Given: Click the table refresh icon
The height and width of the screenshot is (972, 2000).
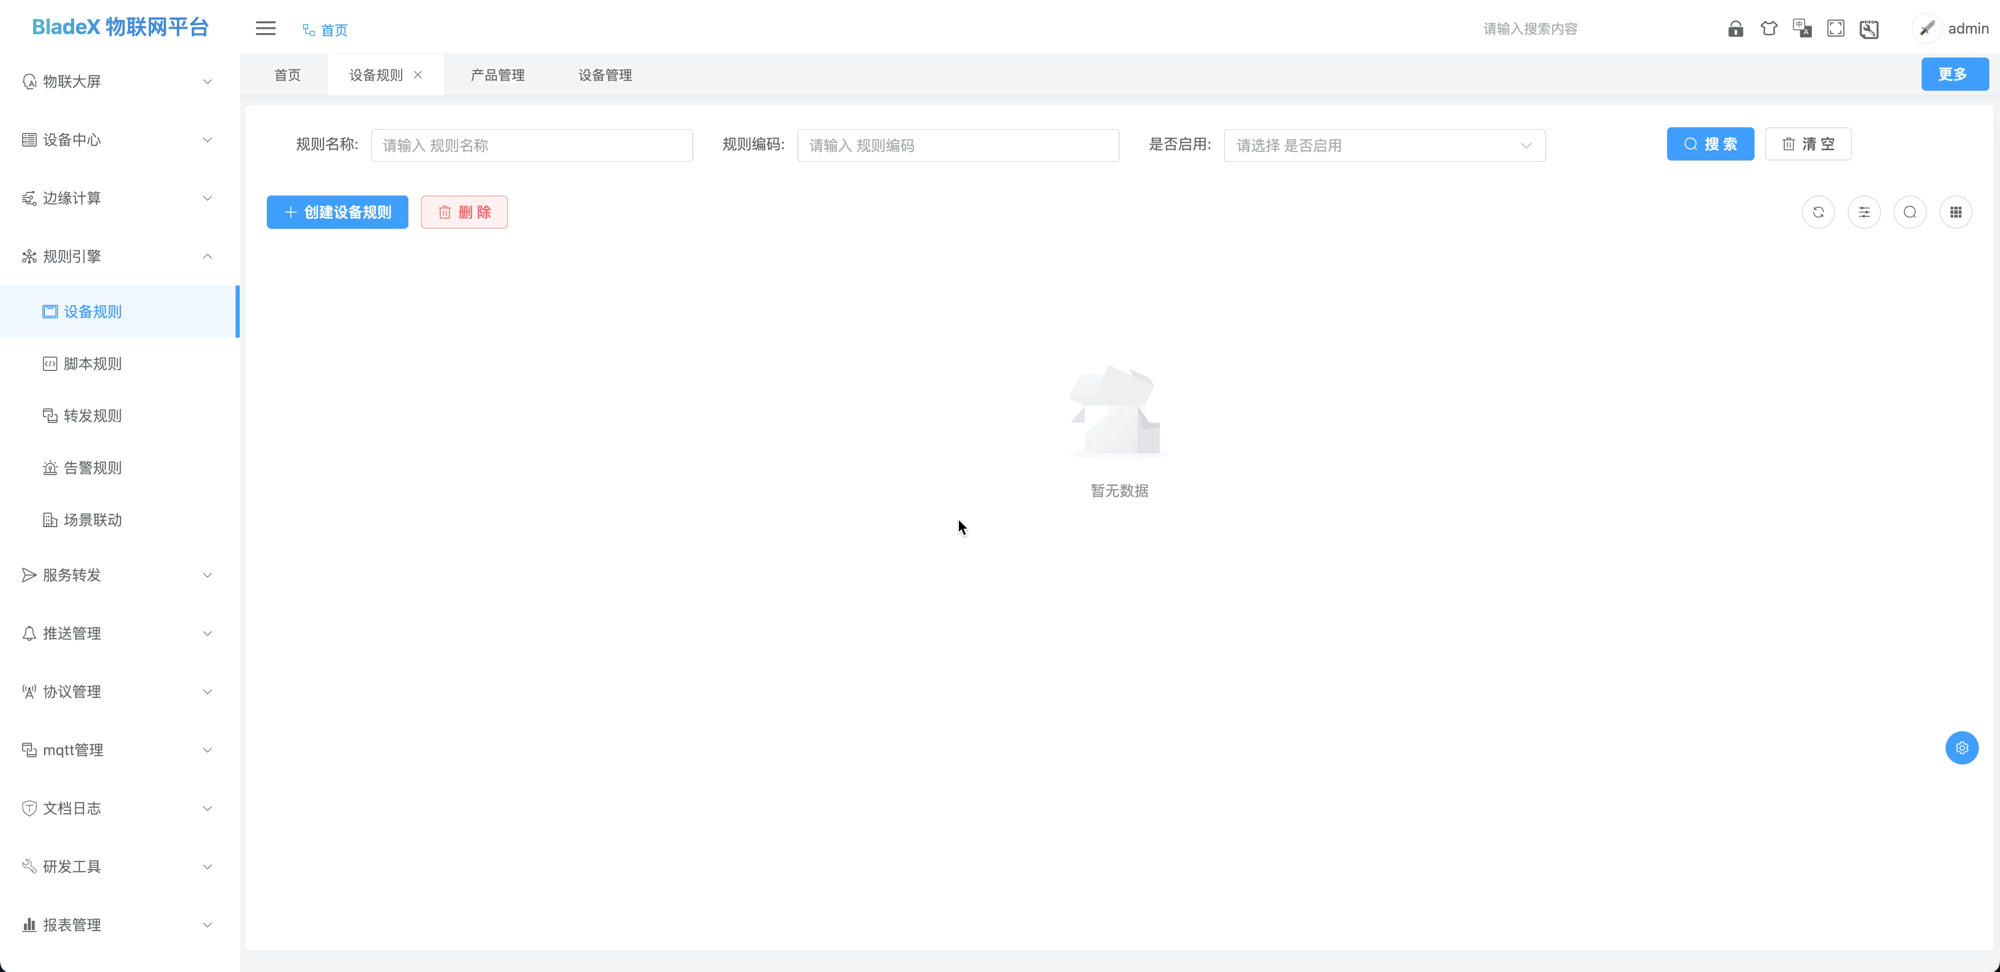Looking at the screenshot, I should coord(1818,212).
